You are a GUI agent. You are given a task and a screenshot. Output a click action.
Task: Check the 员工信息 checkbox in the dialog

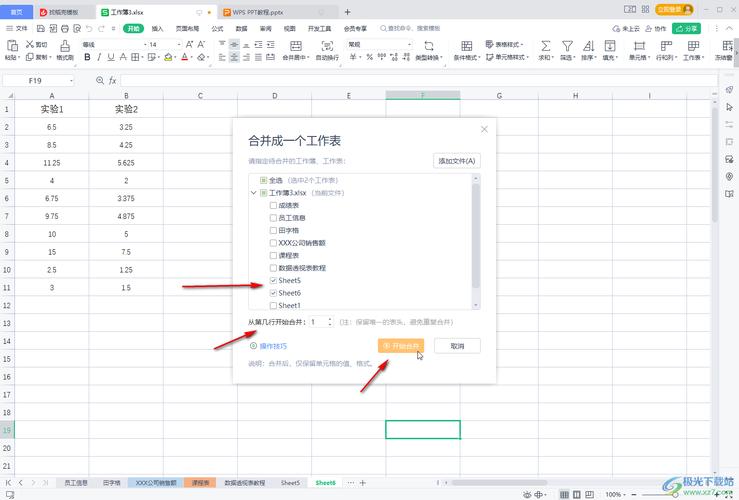273,218
